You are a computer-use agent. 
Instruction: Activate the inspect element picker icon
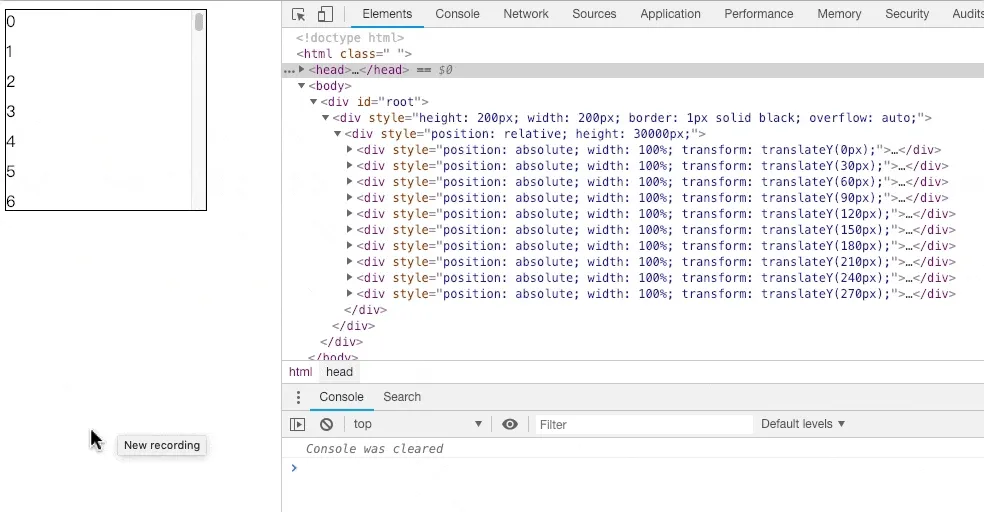pos(299,14)
